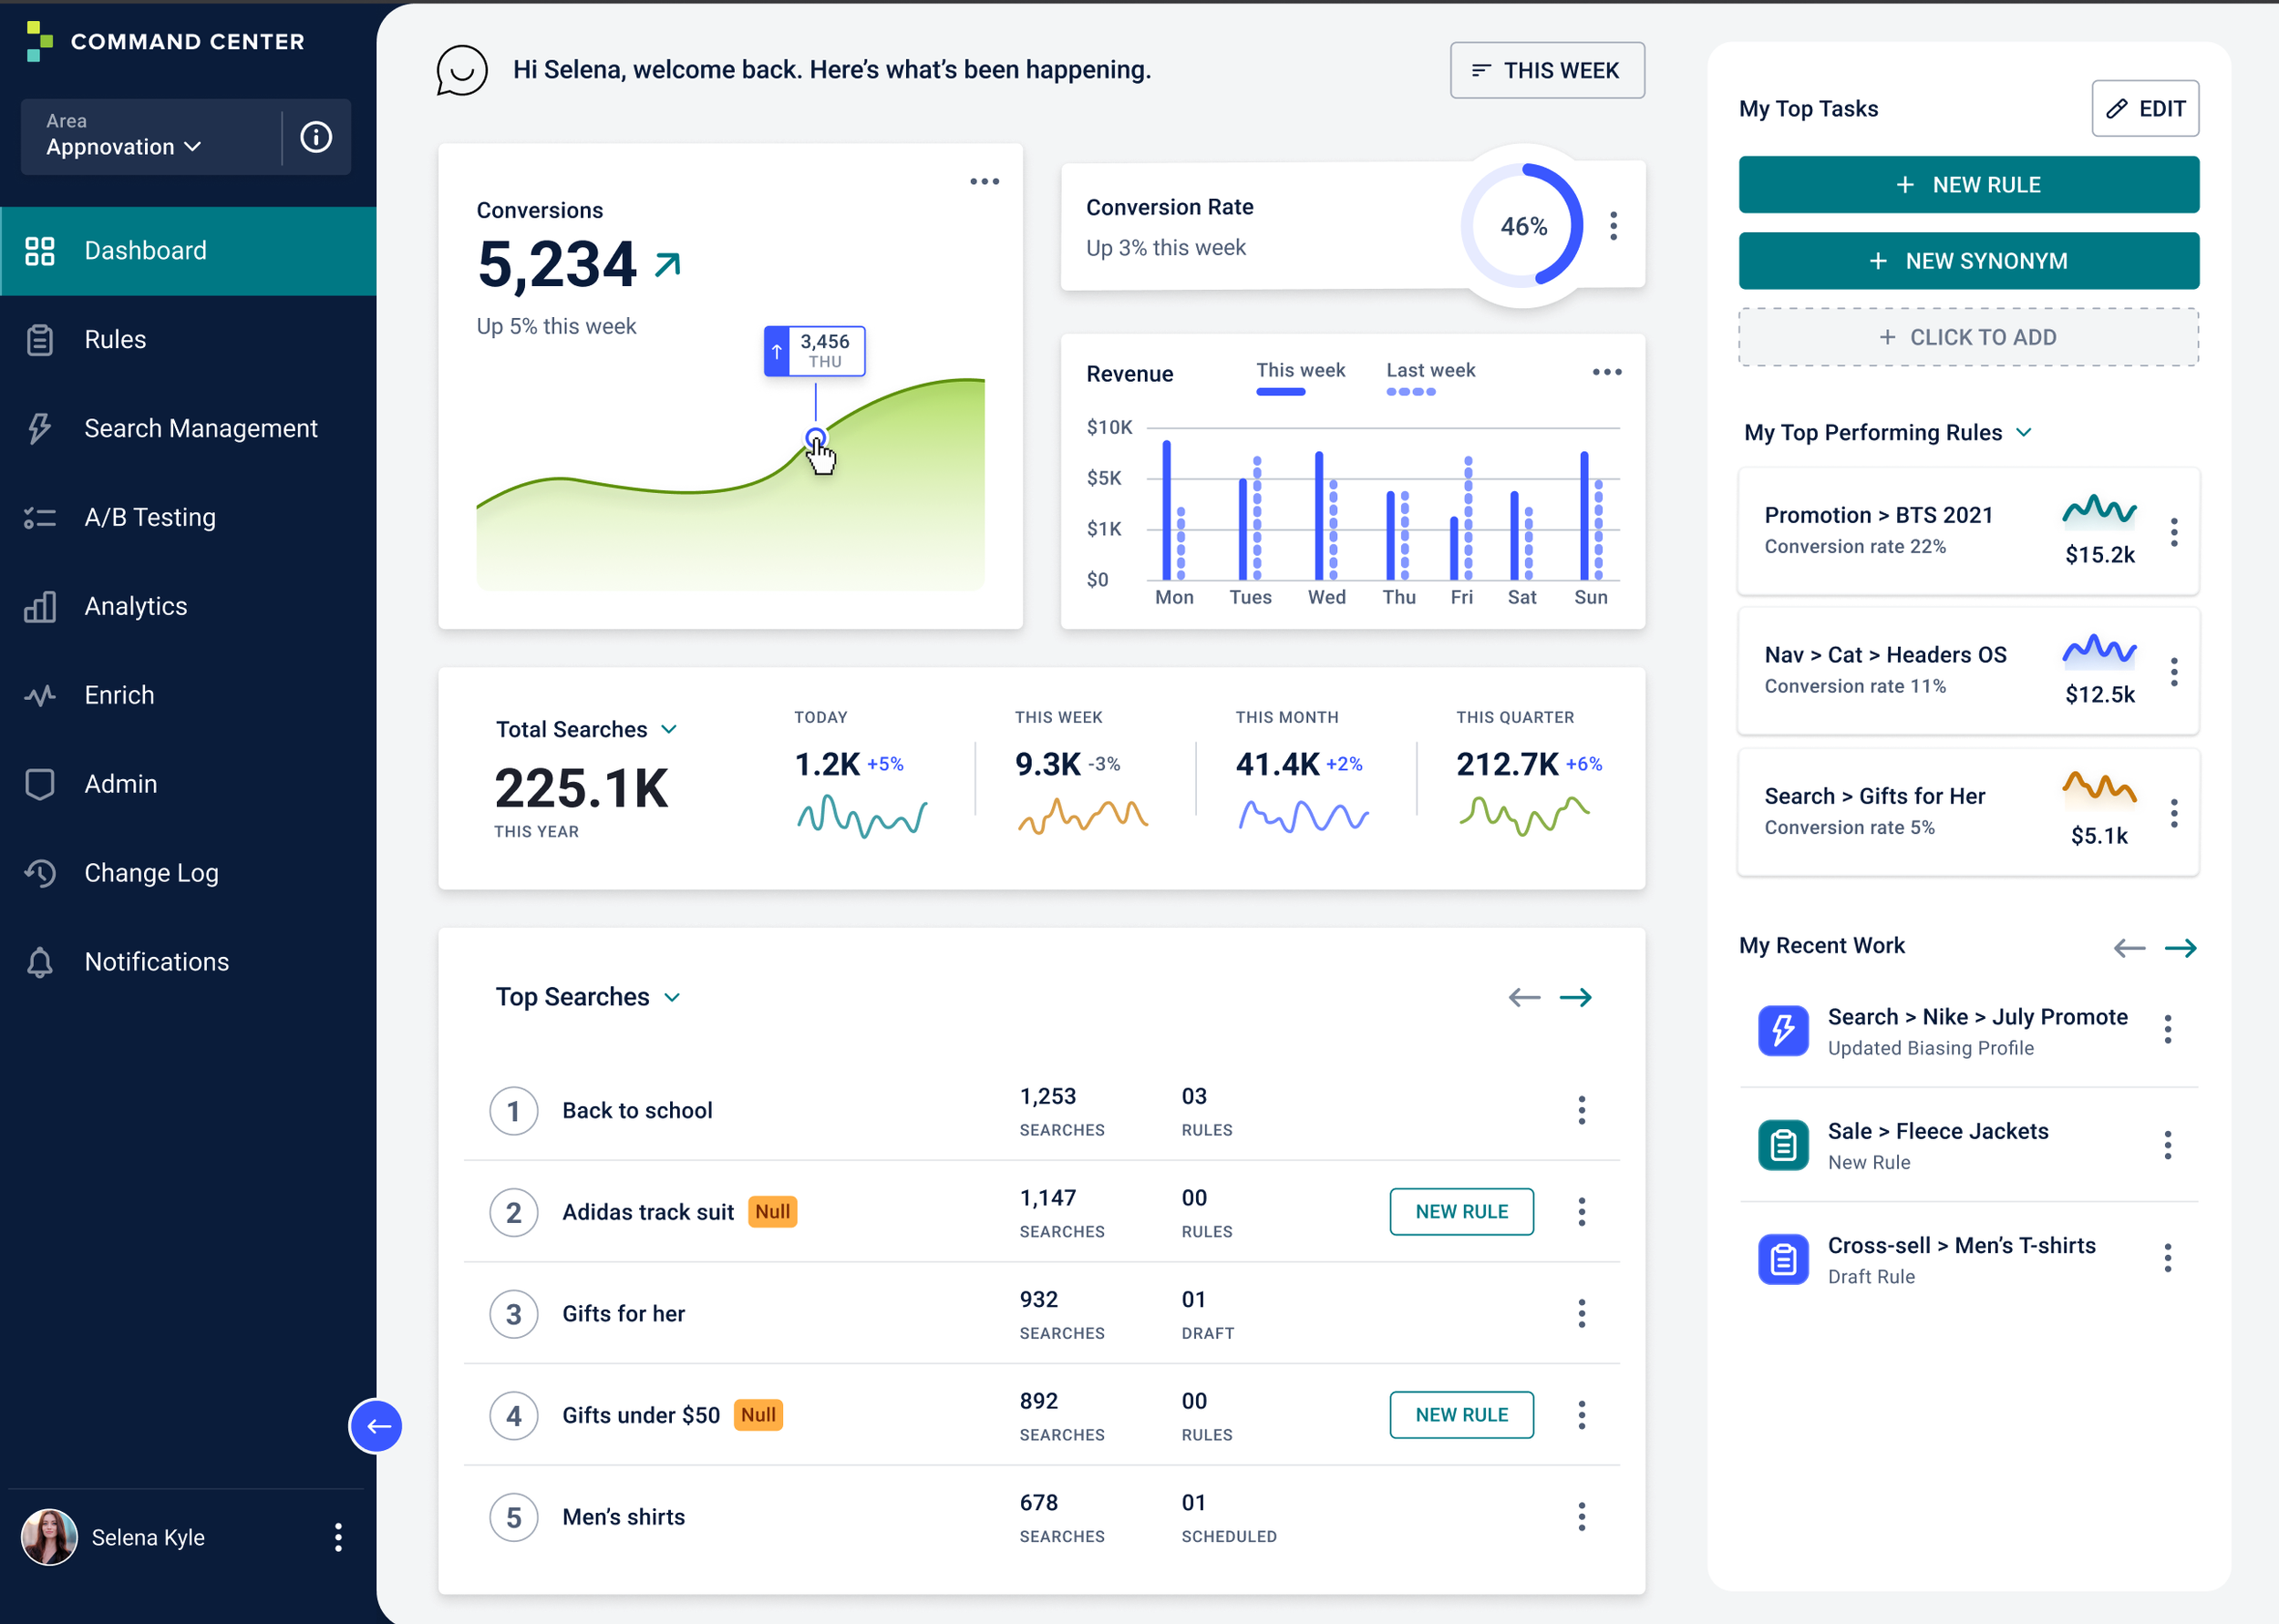Image resolution: width=2279 pixels, height=1624 pixels.
Task: Open Conversion Rate card options menu
Action: [x=1613, y=226]
